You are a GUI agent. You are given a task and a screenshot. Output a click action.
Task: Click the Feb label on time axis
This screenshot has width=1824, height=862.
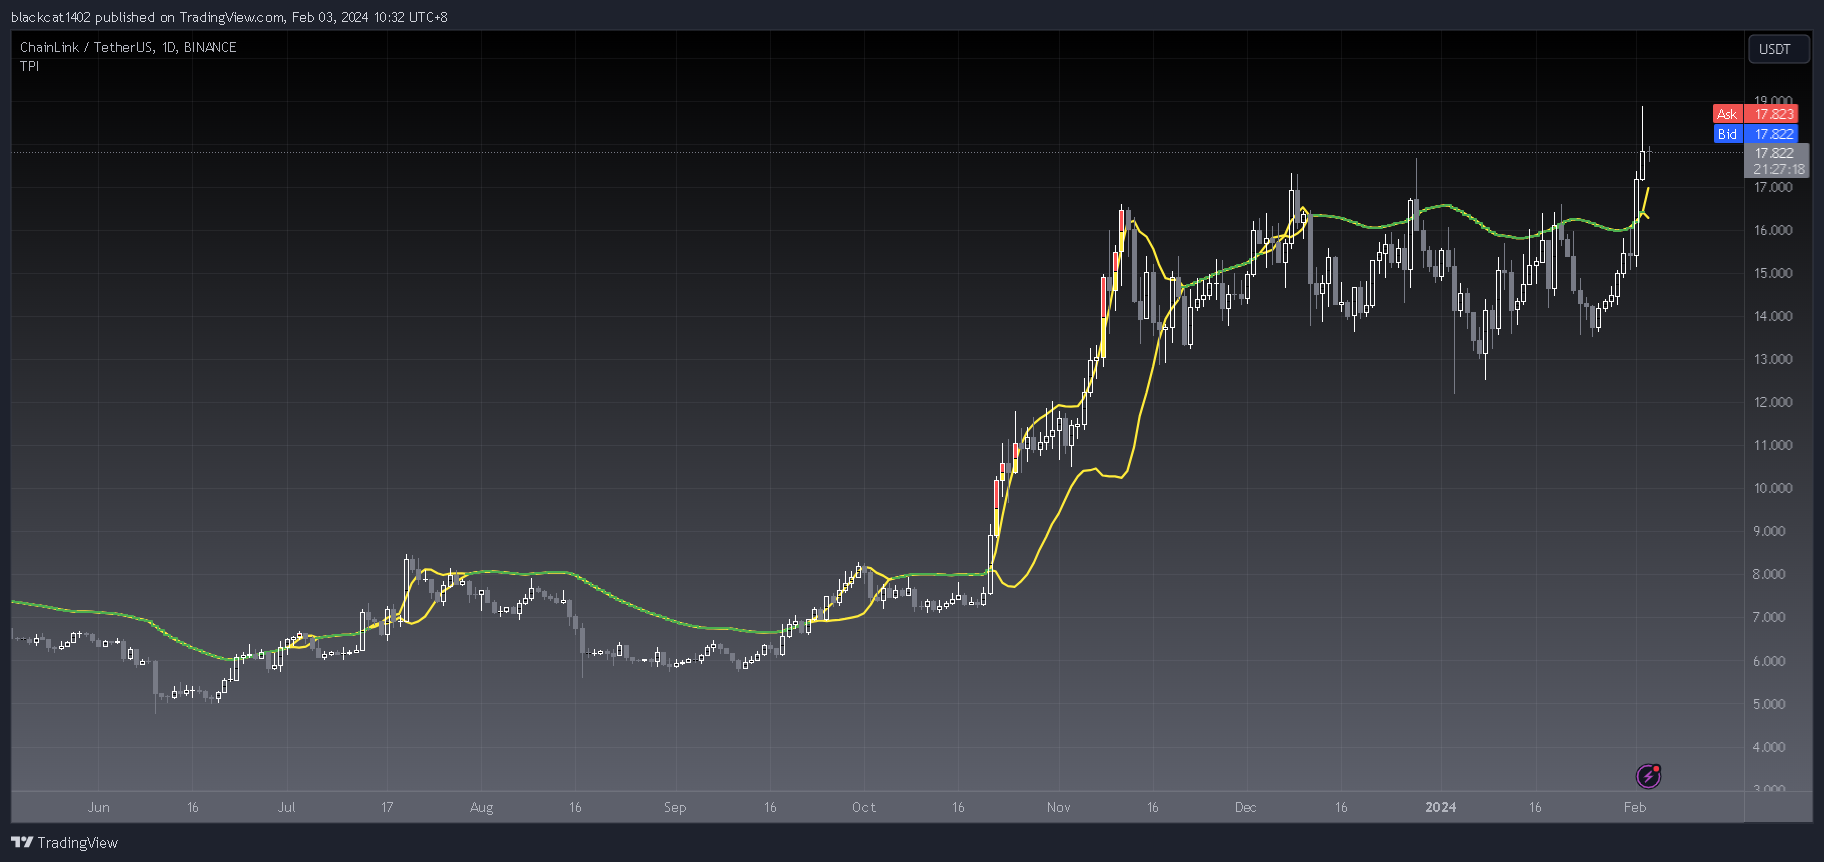coord(1635,807)
